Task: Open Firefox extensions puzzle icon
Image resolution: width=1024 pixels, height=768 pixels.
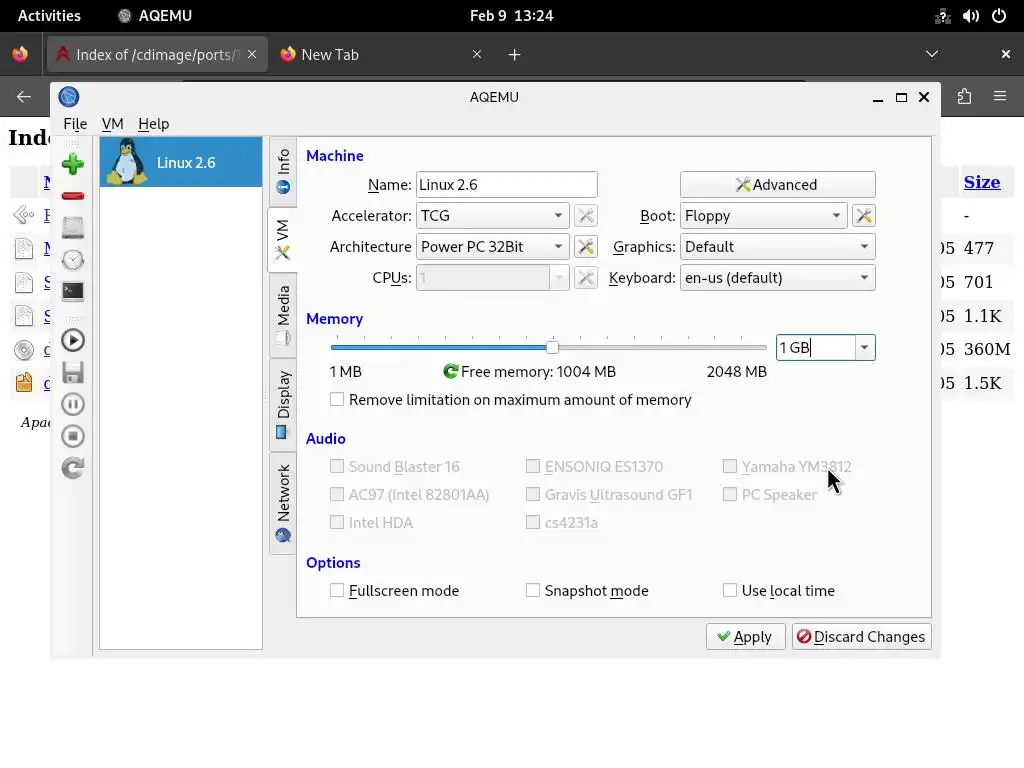Action: (x=964, y=97)
